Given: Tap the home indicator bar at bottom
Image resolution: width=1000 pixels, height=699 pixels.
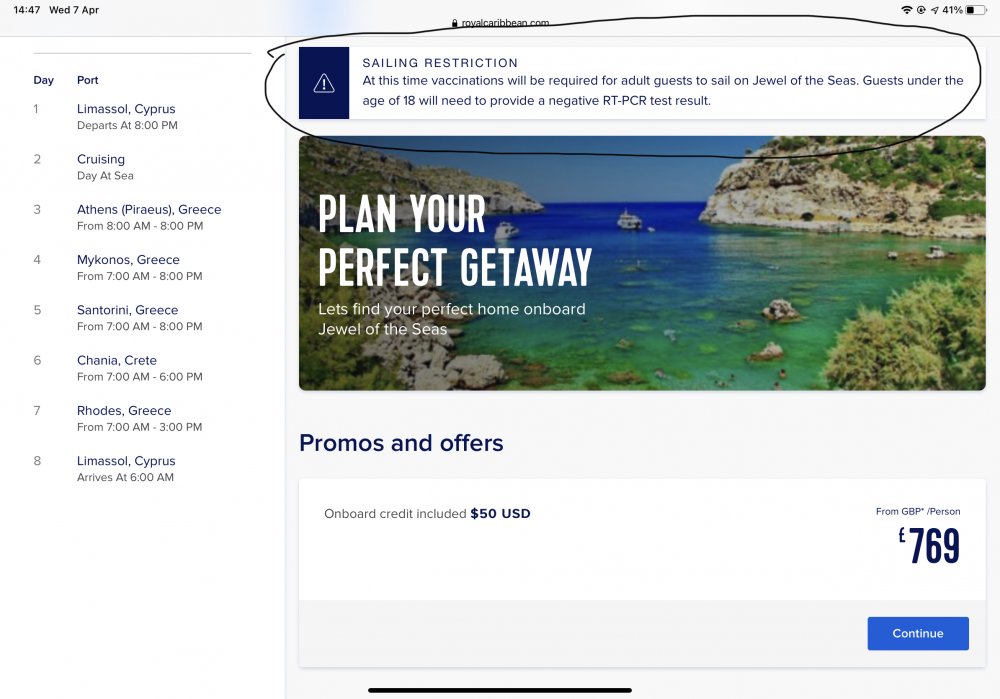Looking at the screenshot, I should (x=500, y=690).
